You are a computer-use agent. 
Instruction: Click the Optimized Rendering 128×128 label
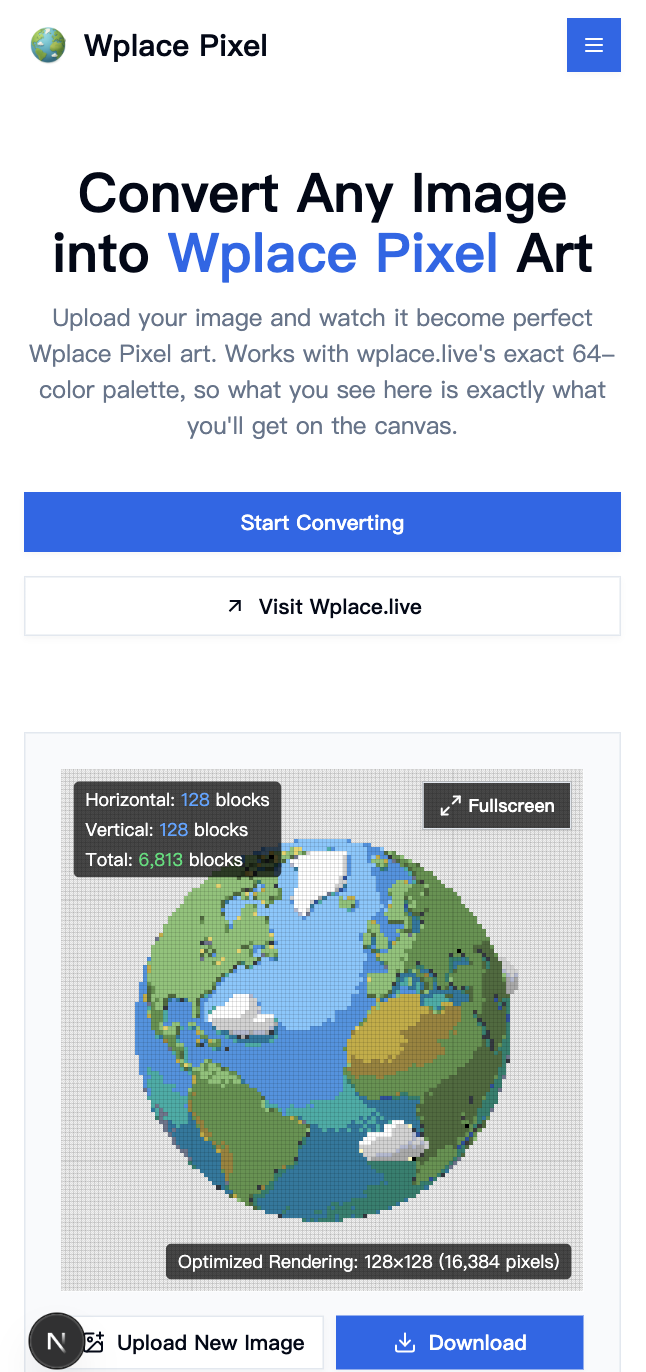click(x=368, y=1262)
